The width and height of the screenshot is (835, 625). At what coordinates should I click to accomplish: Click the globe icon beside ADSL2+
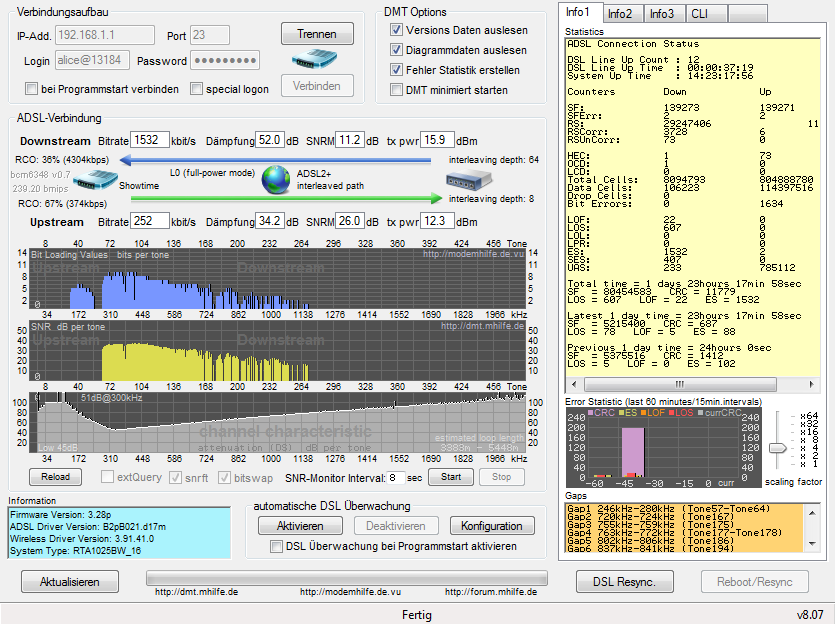[x=275, y=180]
